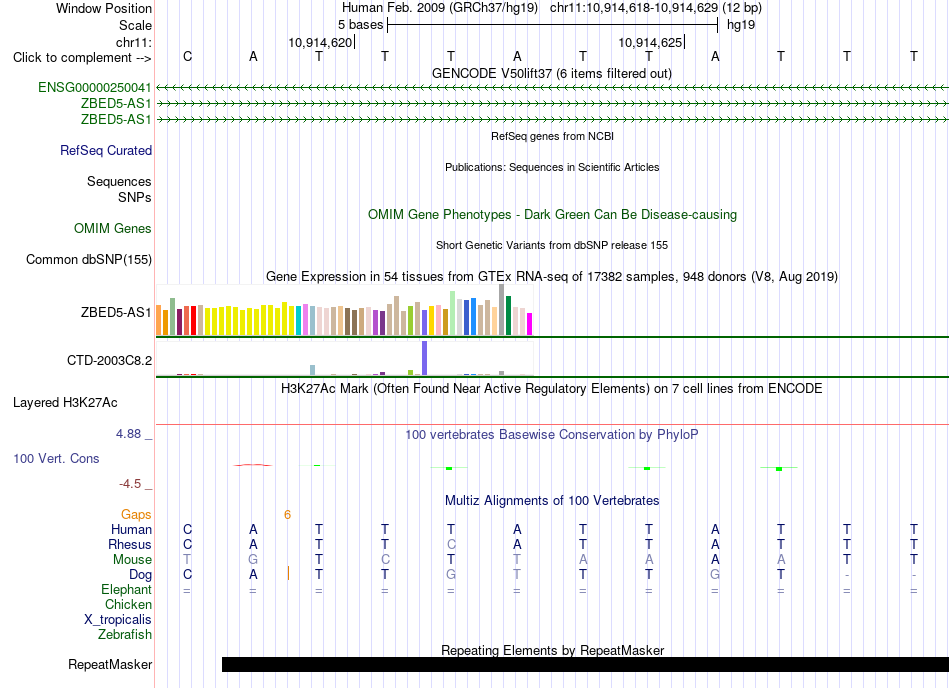This screenshot has height=688, width=950.
Task: Click the SNPs track label
Action: click(x=135, y=197)
